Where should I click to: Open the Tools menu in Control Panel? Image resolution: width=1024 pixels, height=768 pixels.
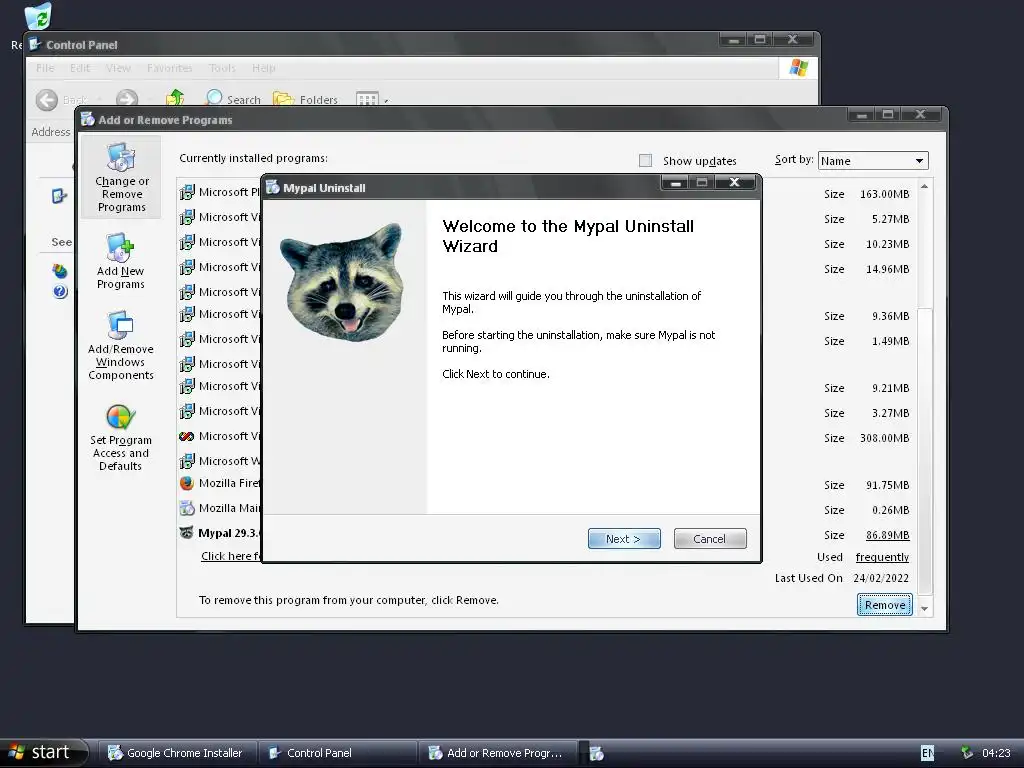pos(222,68)
